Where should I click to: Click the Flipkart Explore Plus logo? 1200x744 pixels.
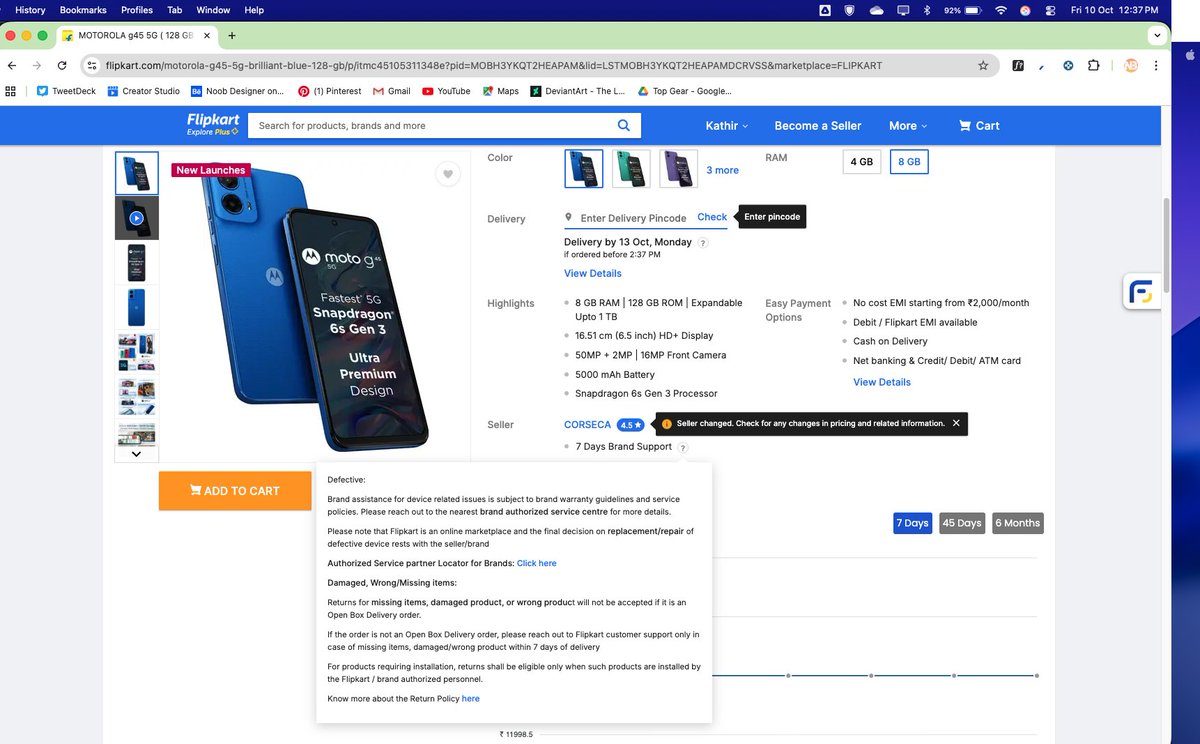tap(212, 124)
